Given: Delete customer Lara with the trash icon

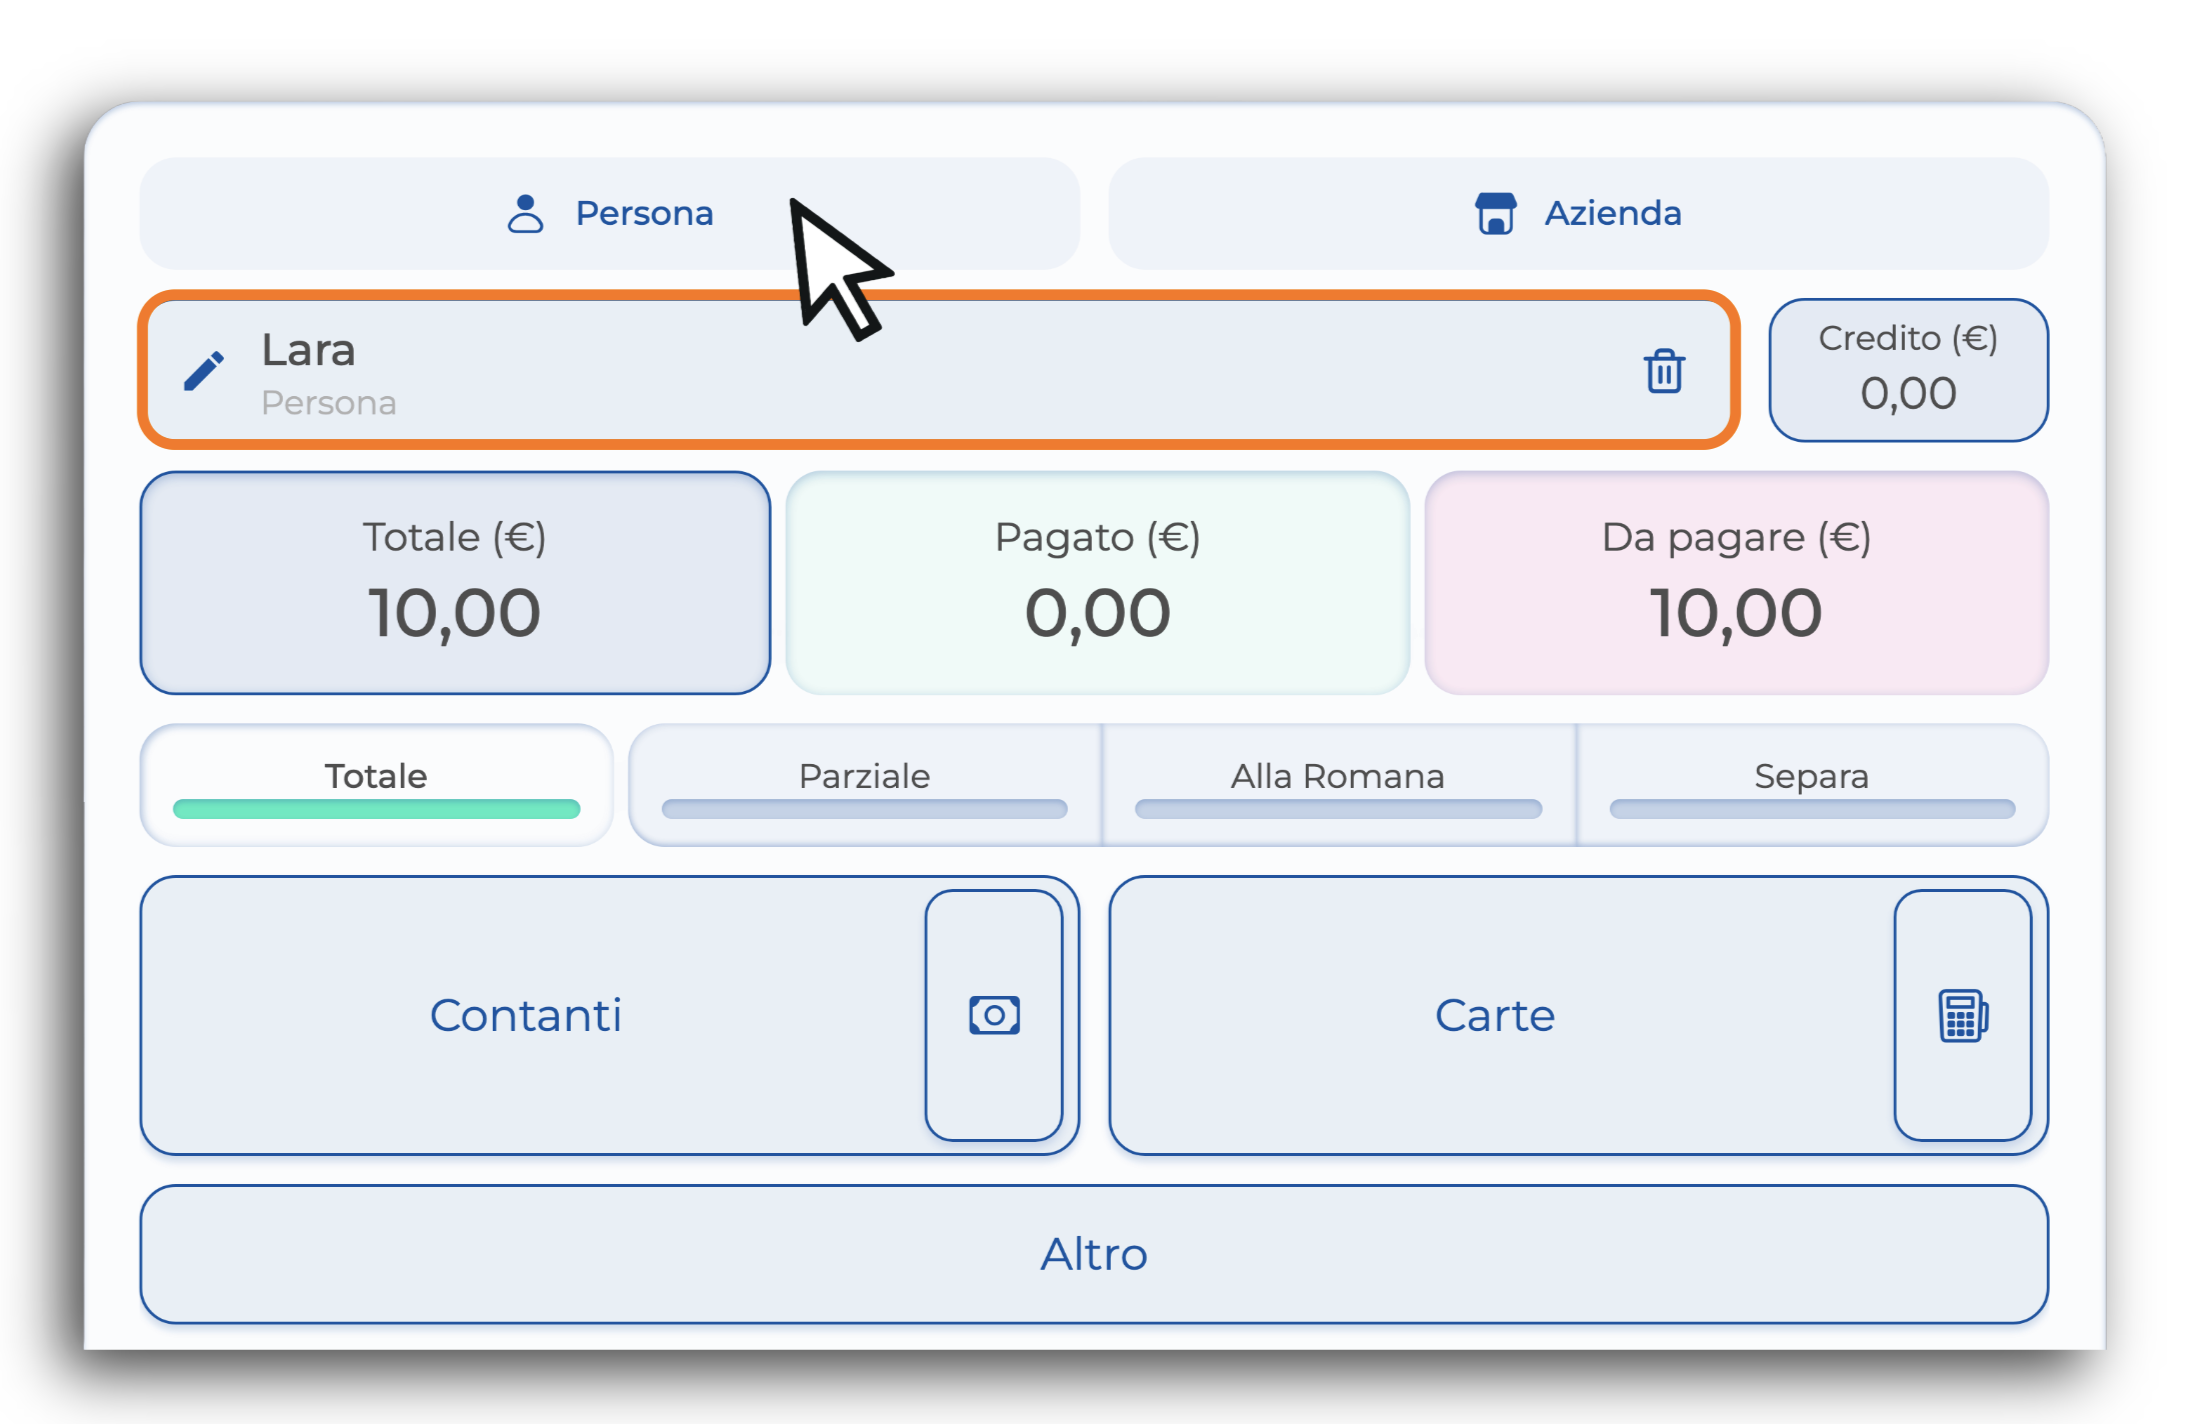Looking at the screenshot, I should point(1664,371).
